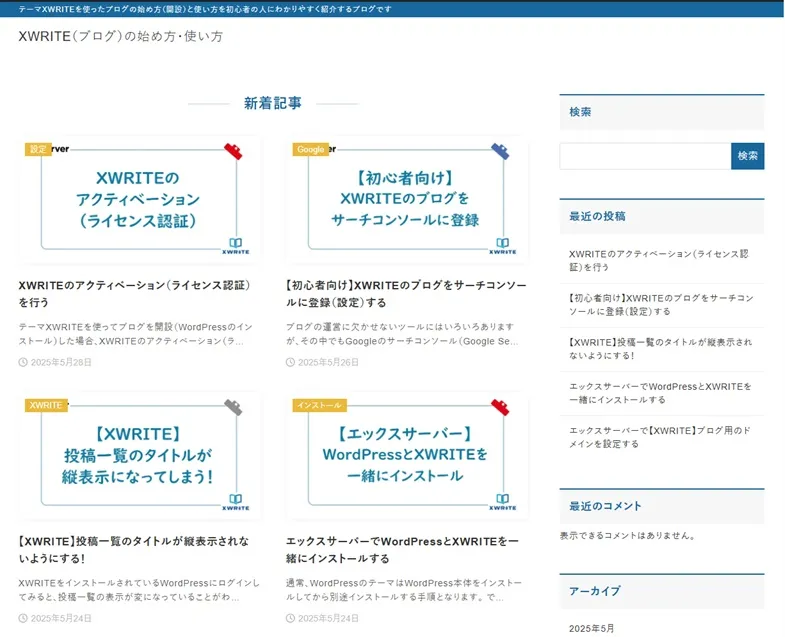Open article title XWRITEのアクティベーション(ライセンス認証)を行う

[134, 293]
